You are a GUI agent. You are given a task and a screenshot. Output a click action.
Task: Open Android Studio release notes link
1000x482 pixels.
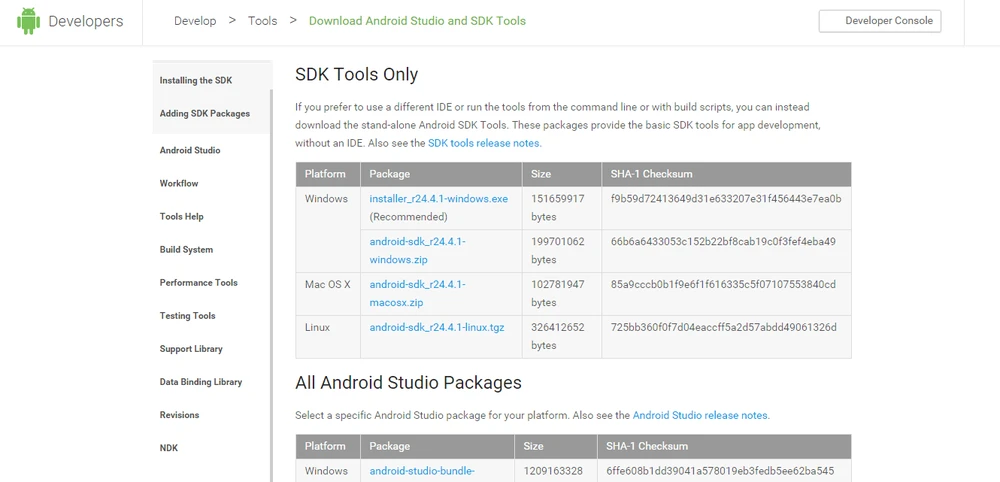click(700, 416)
